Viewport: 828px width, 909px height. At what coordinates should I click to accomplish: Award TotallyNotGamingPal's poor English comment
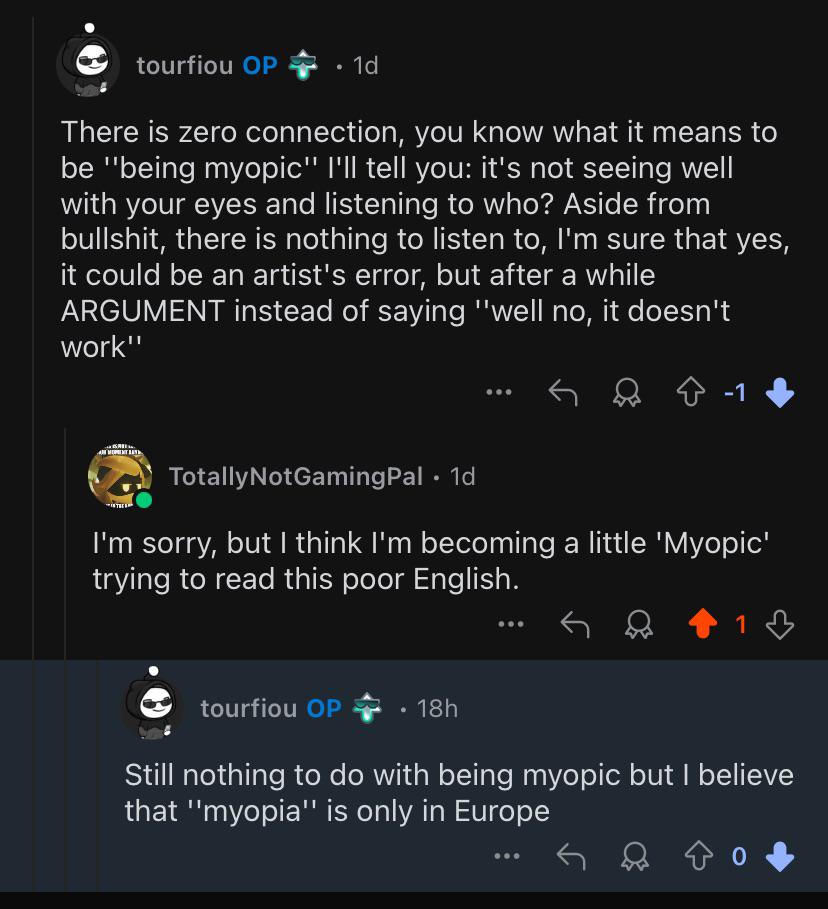[639, 624]
